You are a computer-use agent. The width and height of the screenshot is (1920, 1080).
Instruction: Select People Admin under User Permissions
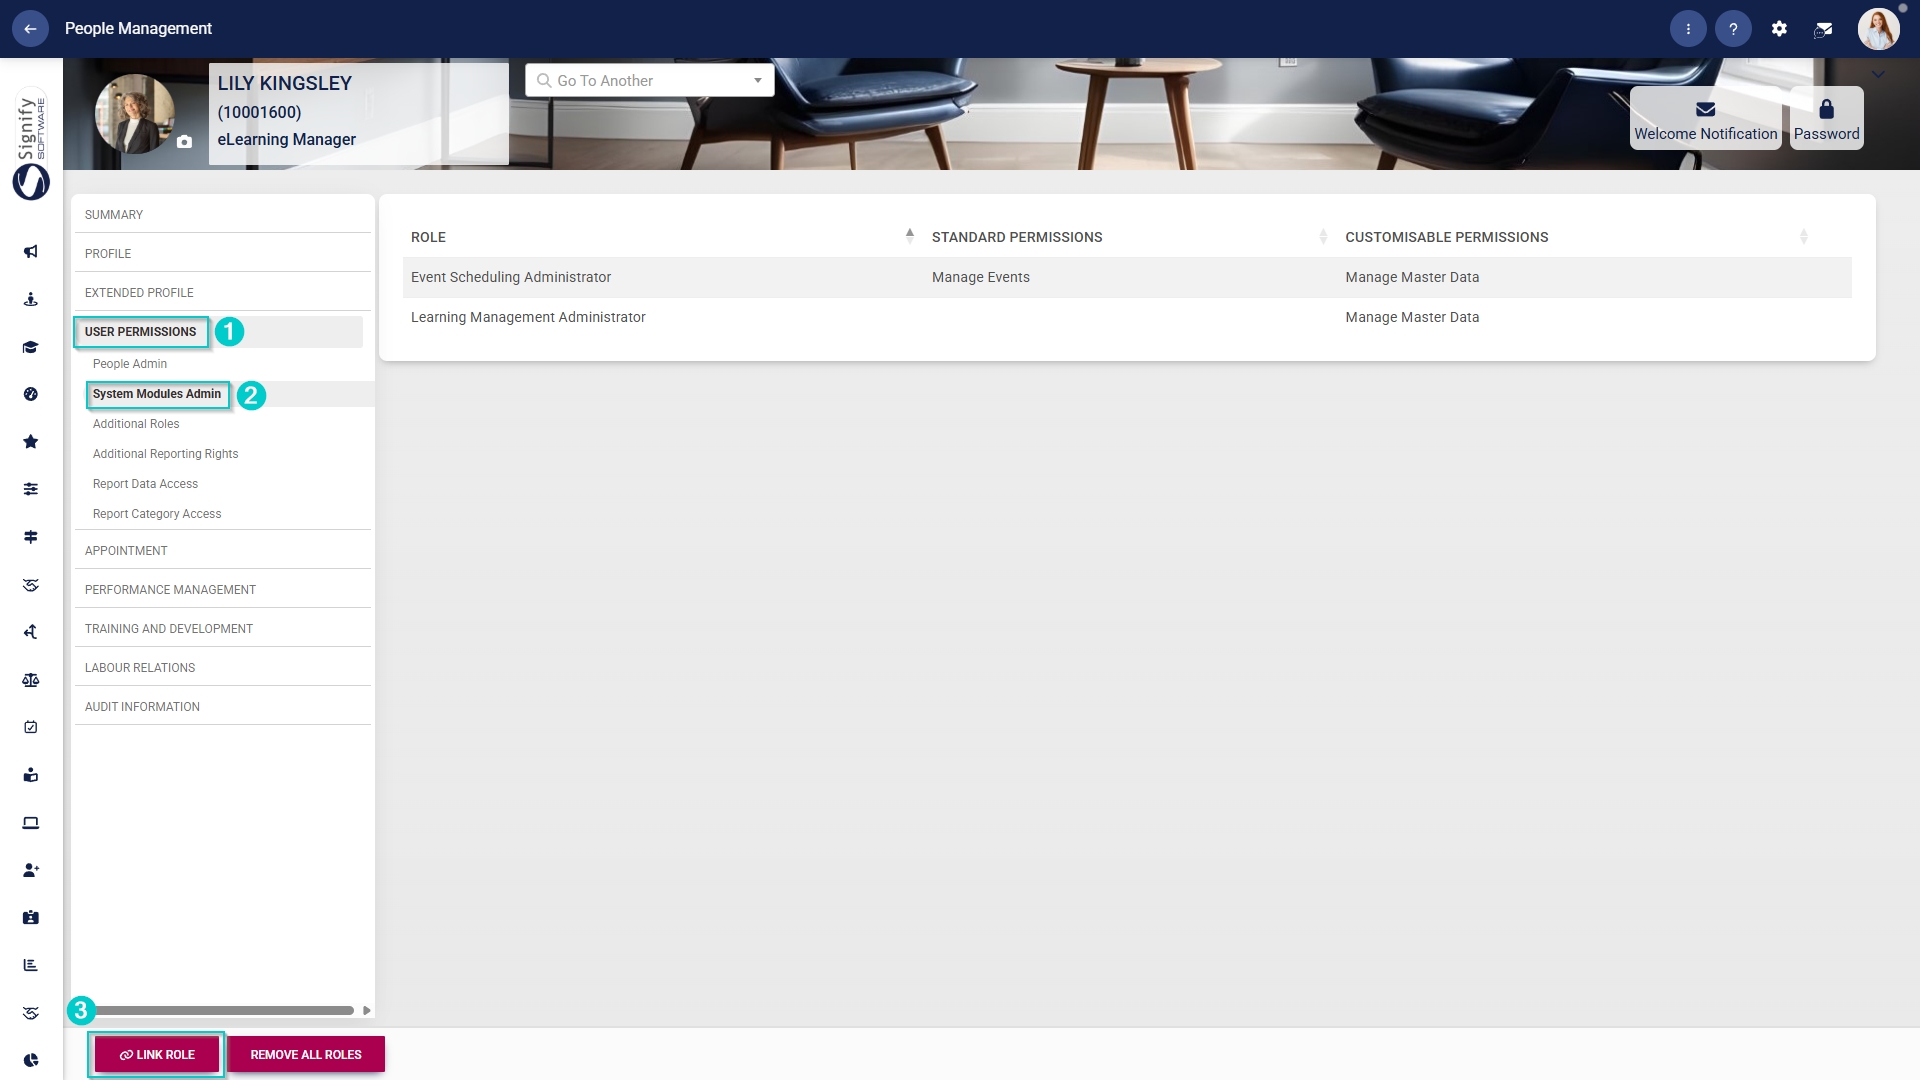point(130,364)
